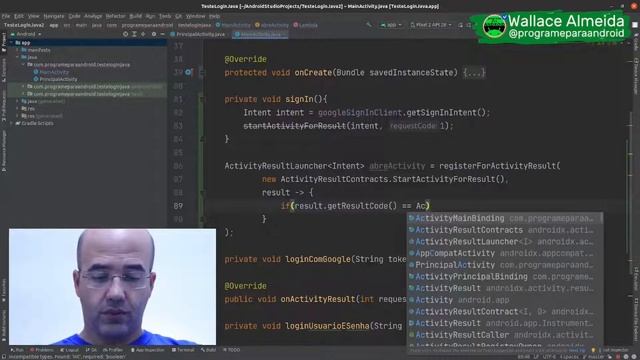Select ActivityMainBinding completion suggestion
The image size is (640, 360).
505,218
